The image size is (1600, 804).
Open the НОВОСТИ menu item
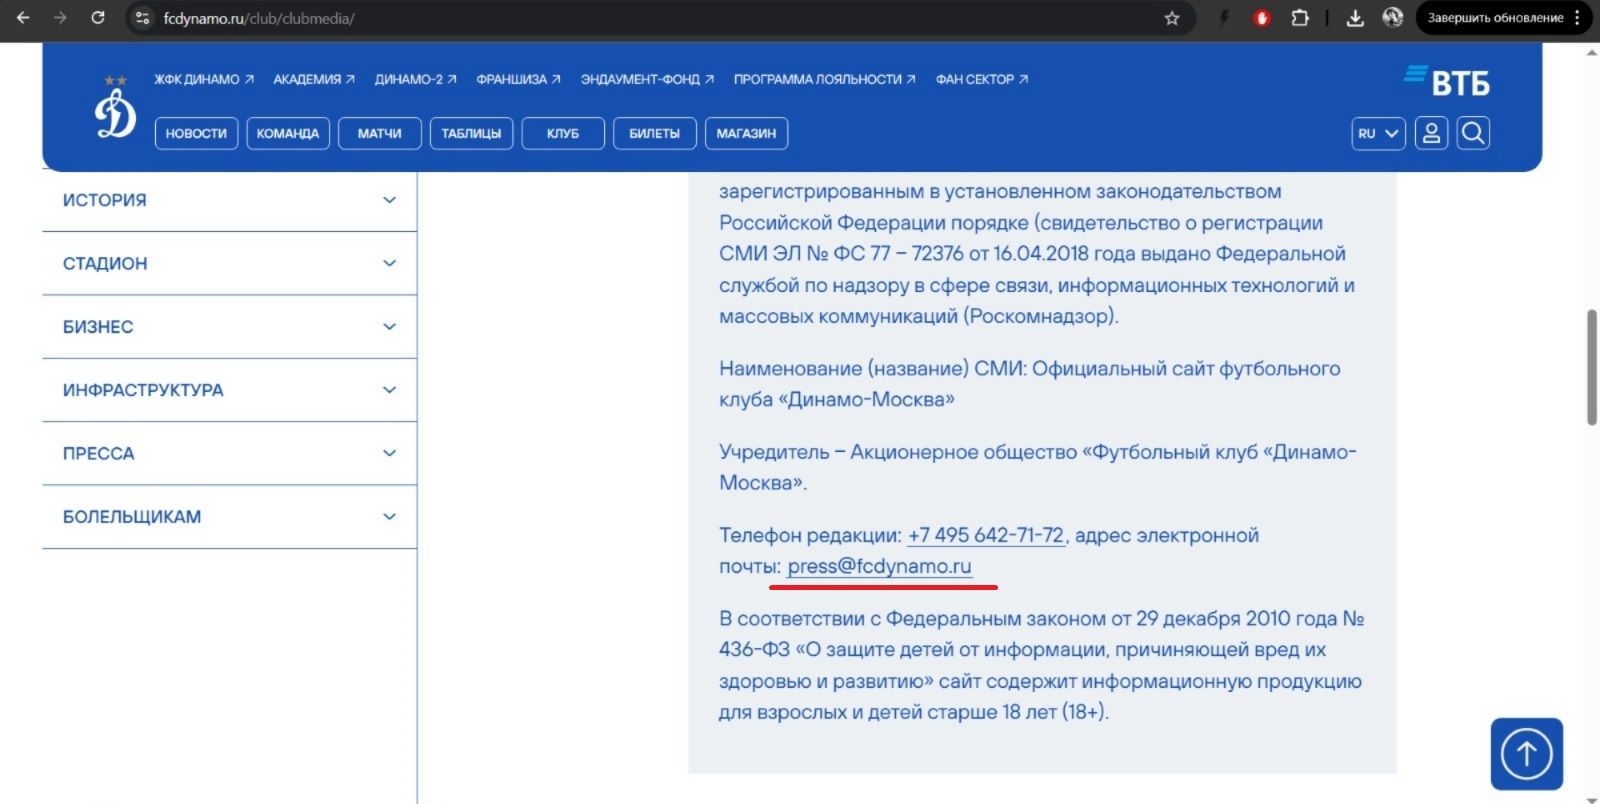coord(196,133)
